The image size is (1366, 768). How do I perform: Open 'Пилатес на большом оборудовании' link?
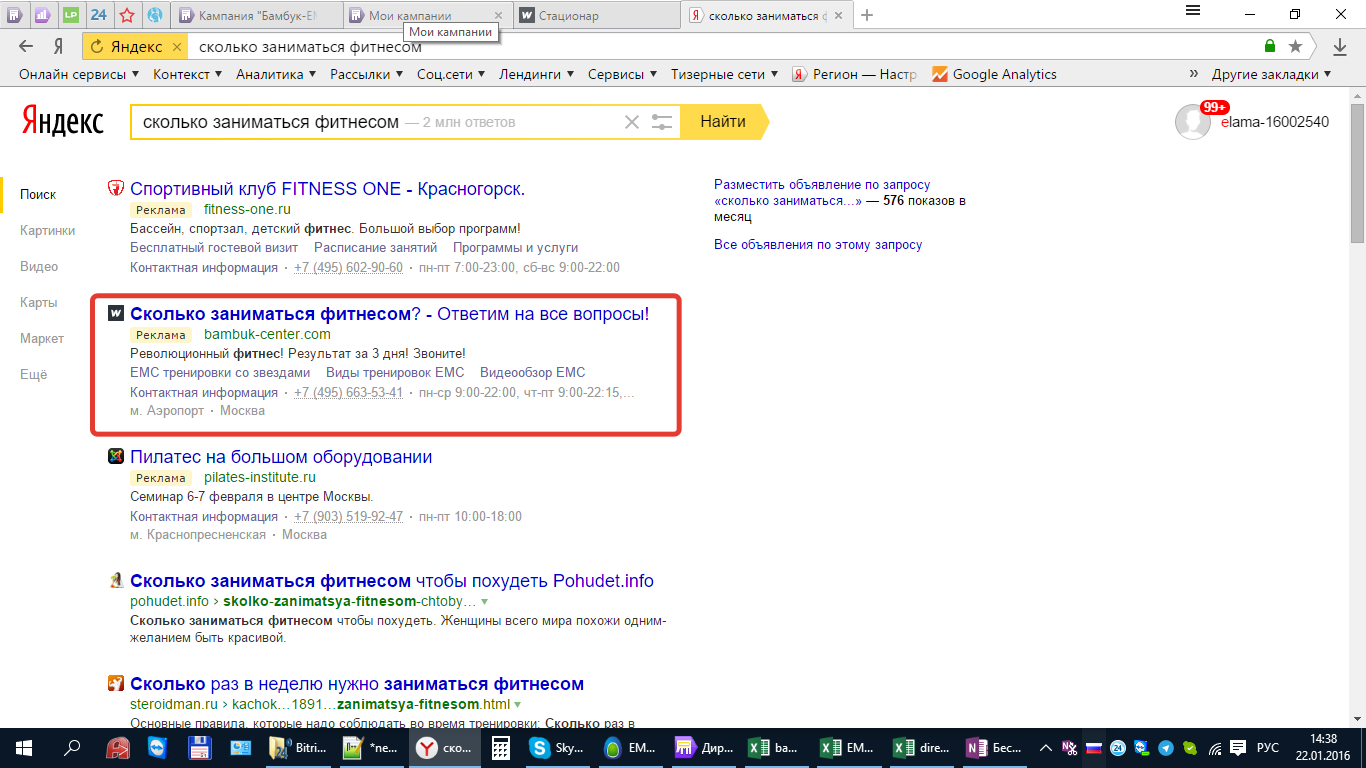[x=281, y=457]
